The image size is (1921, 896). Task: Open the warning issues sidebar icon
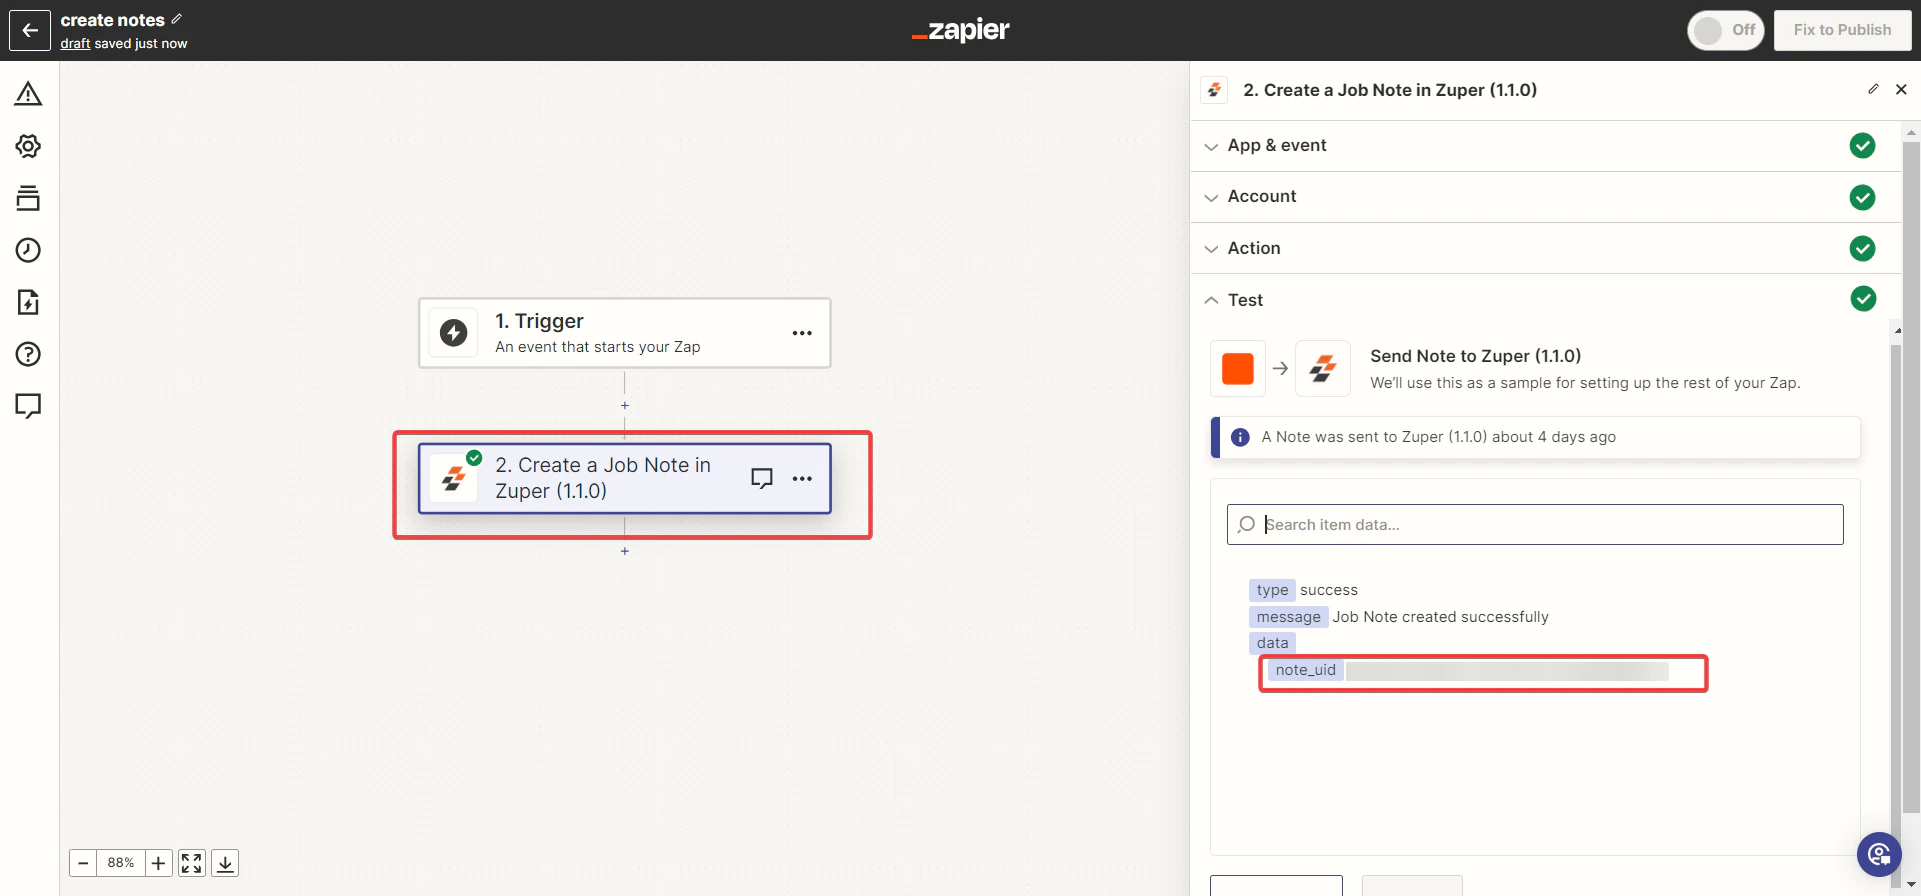point(28,94)
